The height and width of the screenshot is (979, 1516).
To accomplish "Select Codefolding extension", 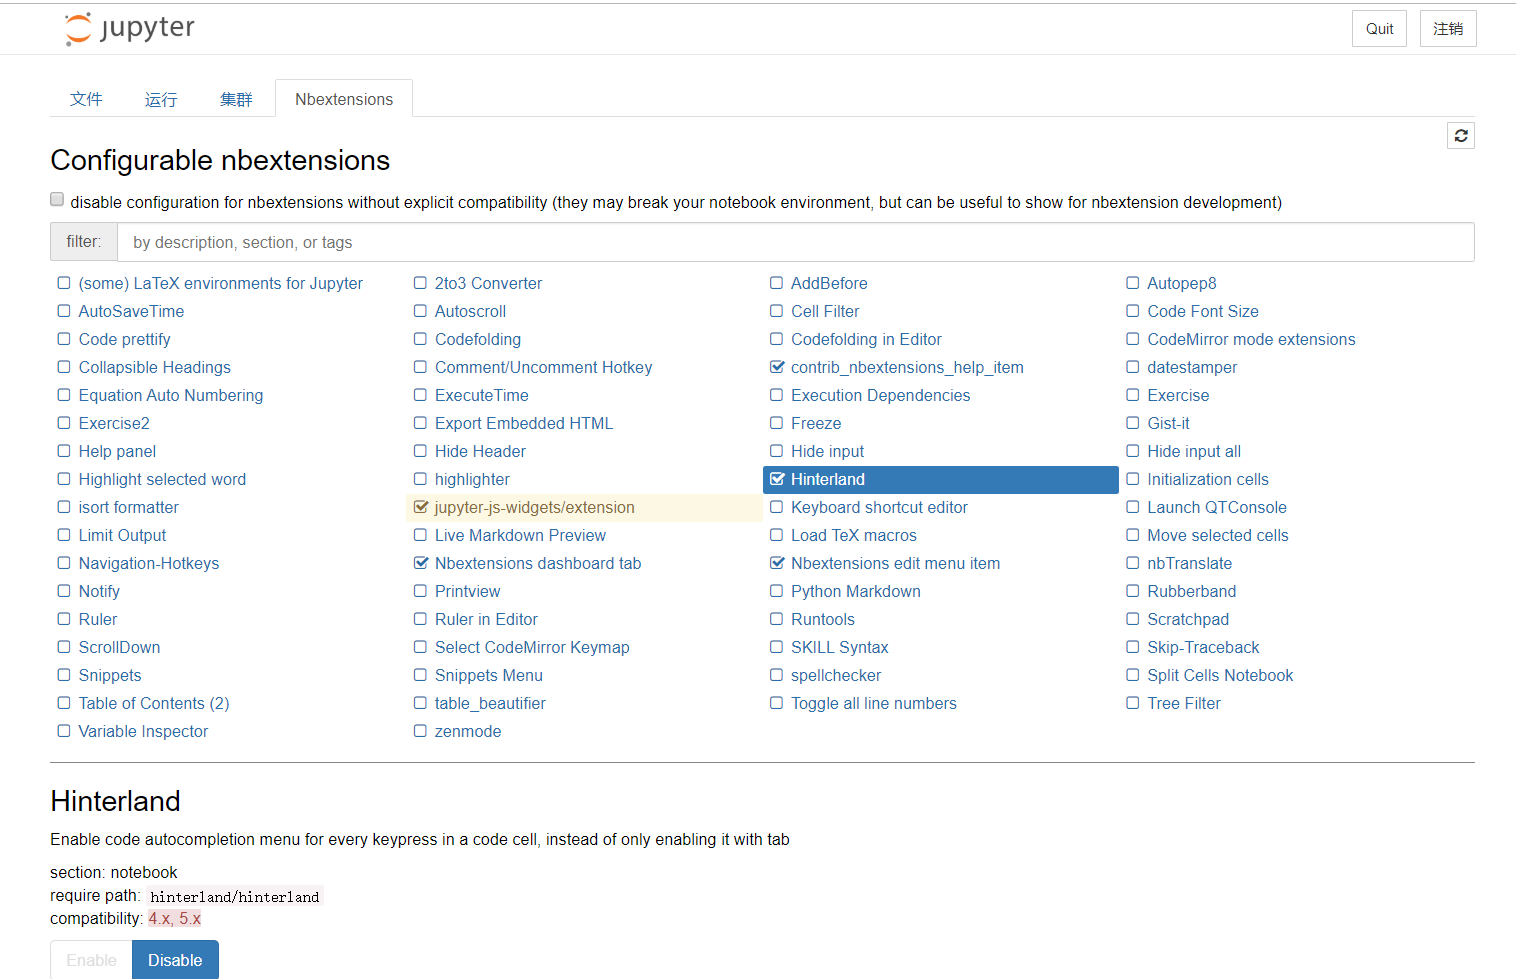I will pos(477,340).
